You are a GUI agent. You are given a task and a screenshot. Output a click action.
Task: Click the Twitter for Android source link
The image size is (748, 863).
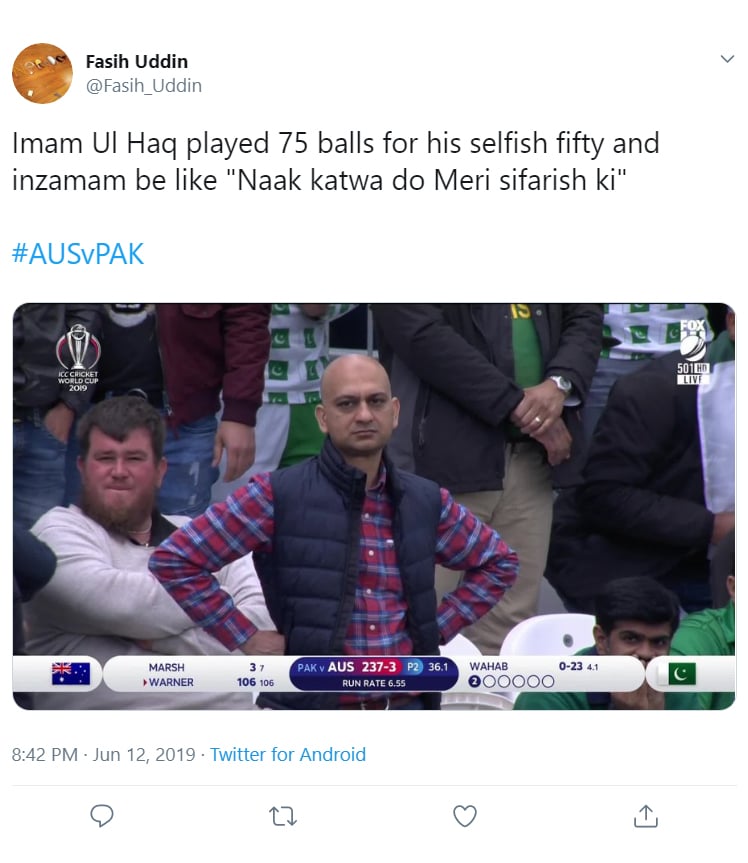pyautogui.click(x=288, y=755)
